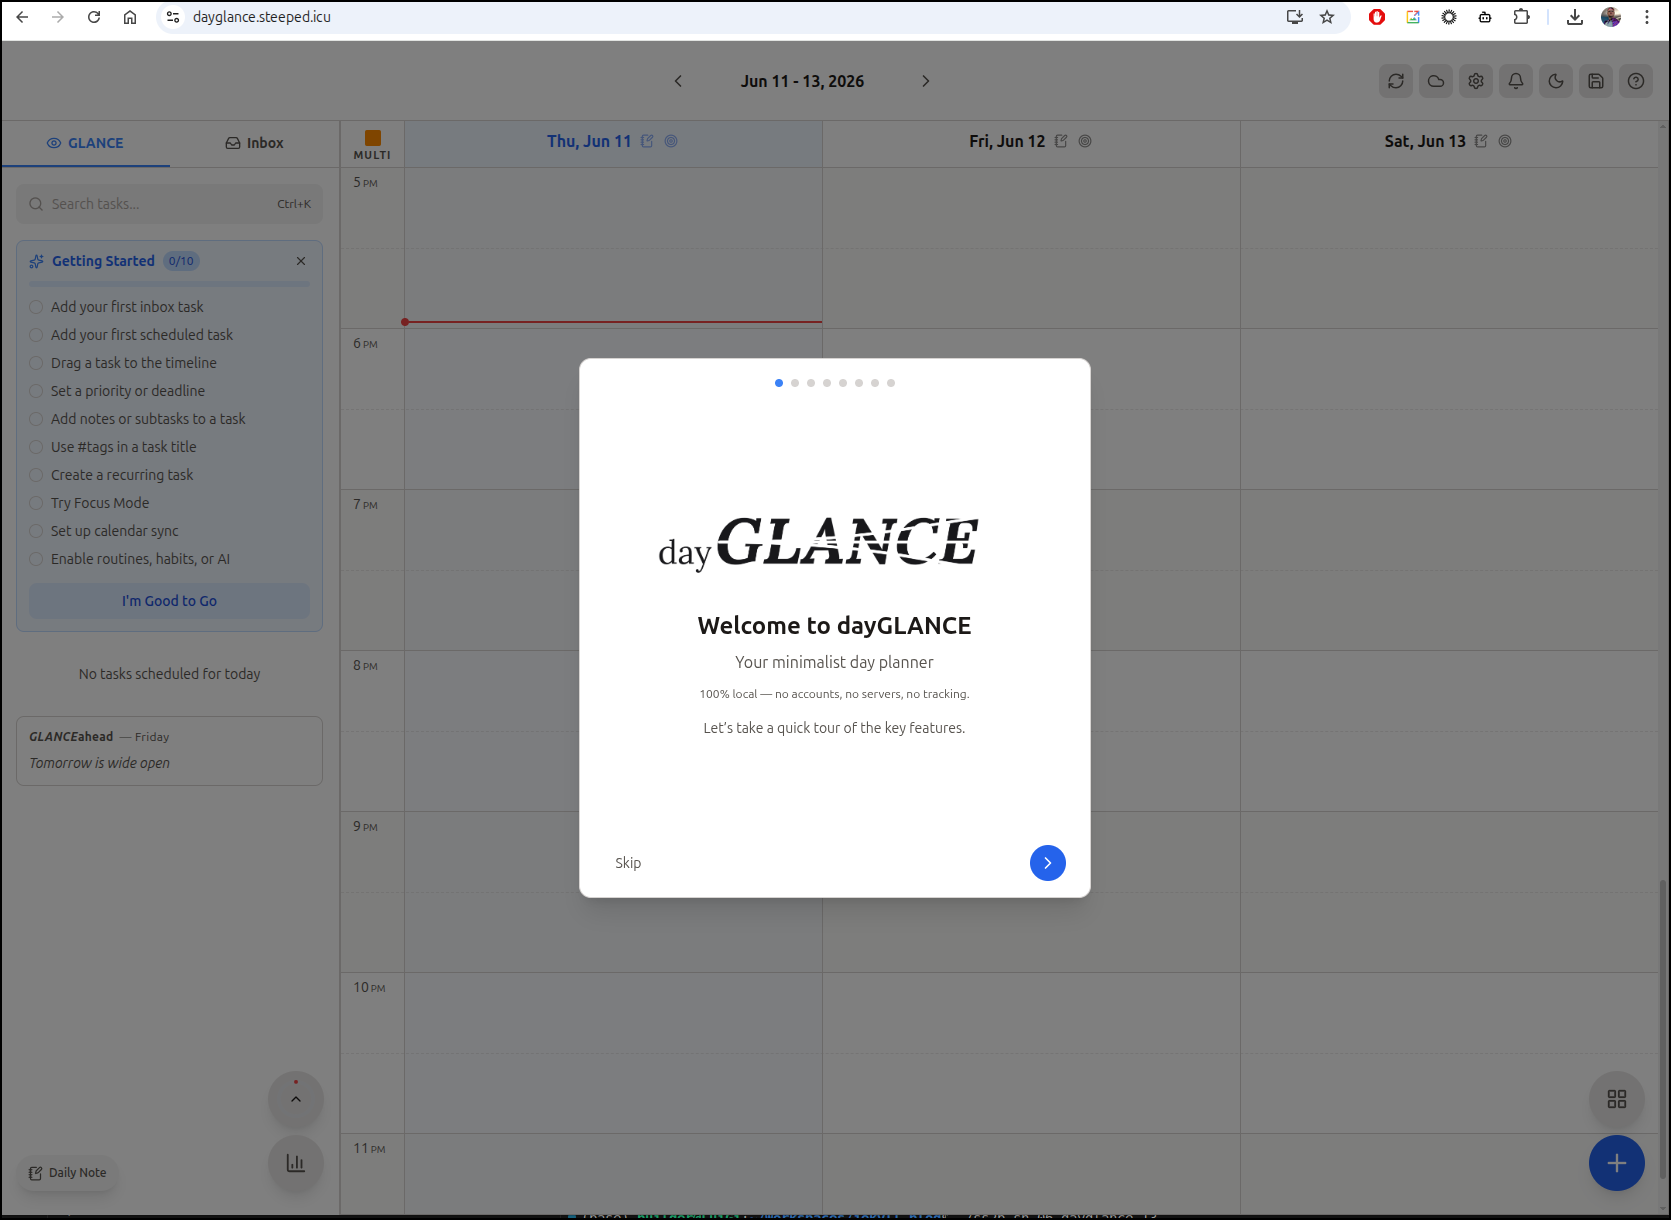Screen dimensions: 1671x1220
Task: Open the note icon next to Fri, Jun 12
Action: coord(1061,141)
